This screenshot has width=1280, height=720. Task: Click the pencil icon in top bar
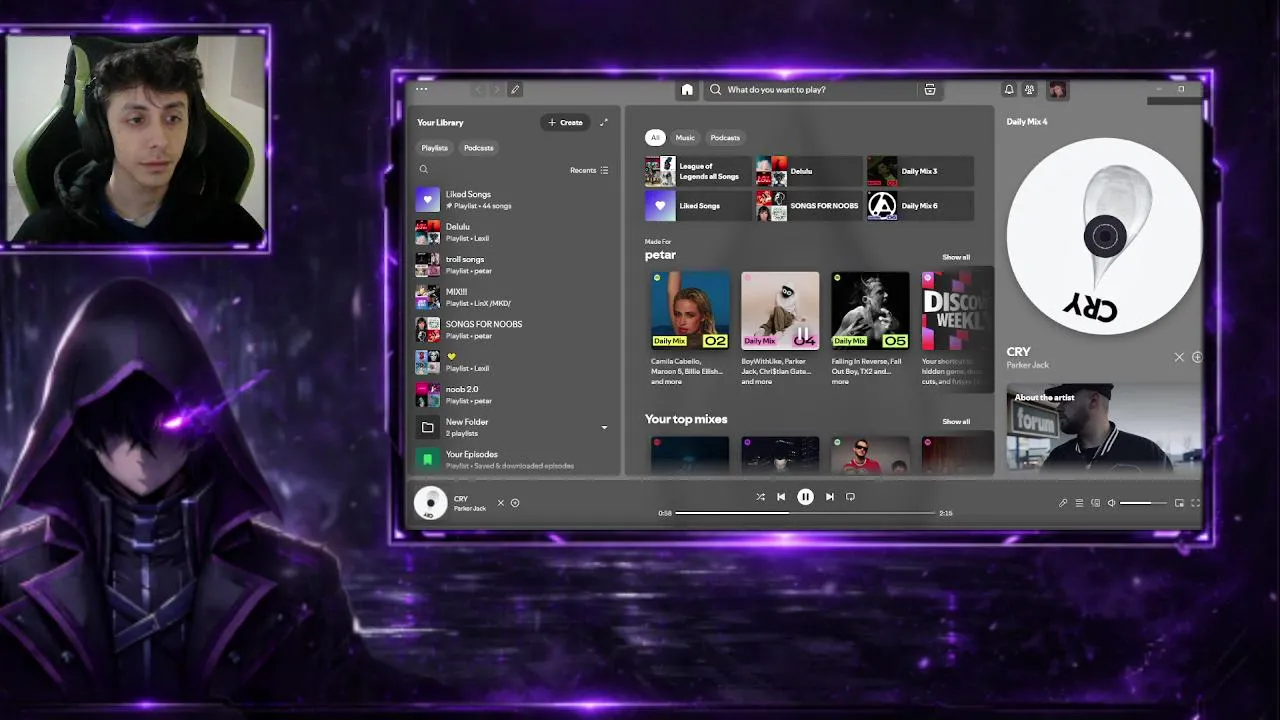(515, 90)
